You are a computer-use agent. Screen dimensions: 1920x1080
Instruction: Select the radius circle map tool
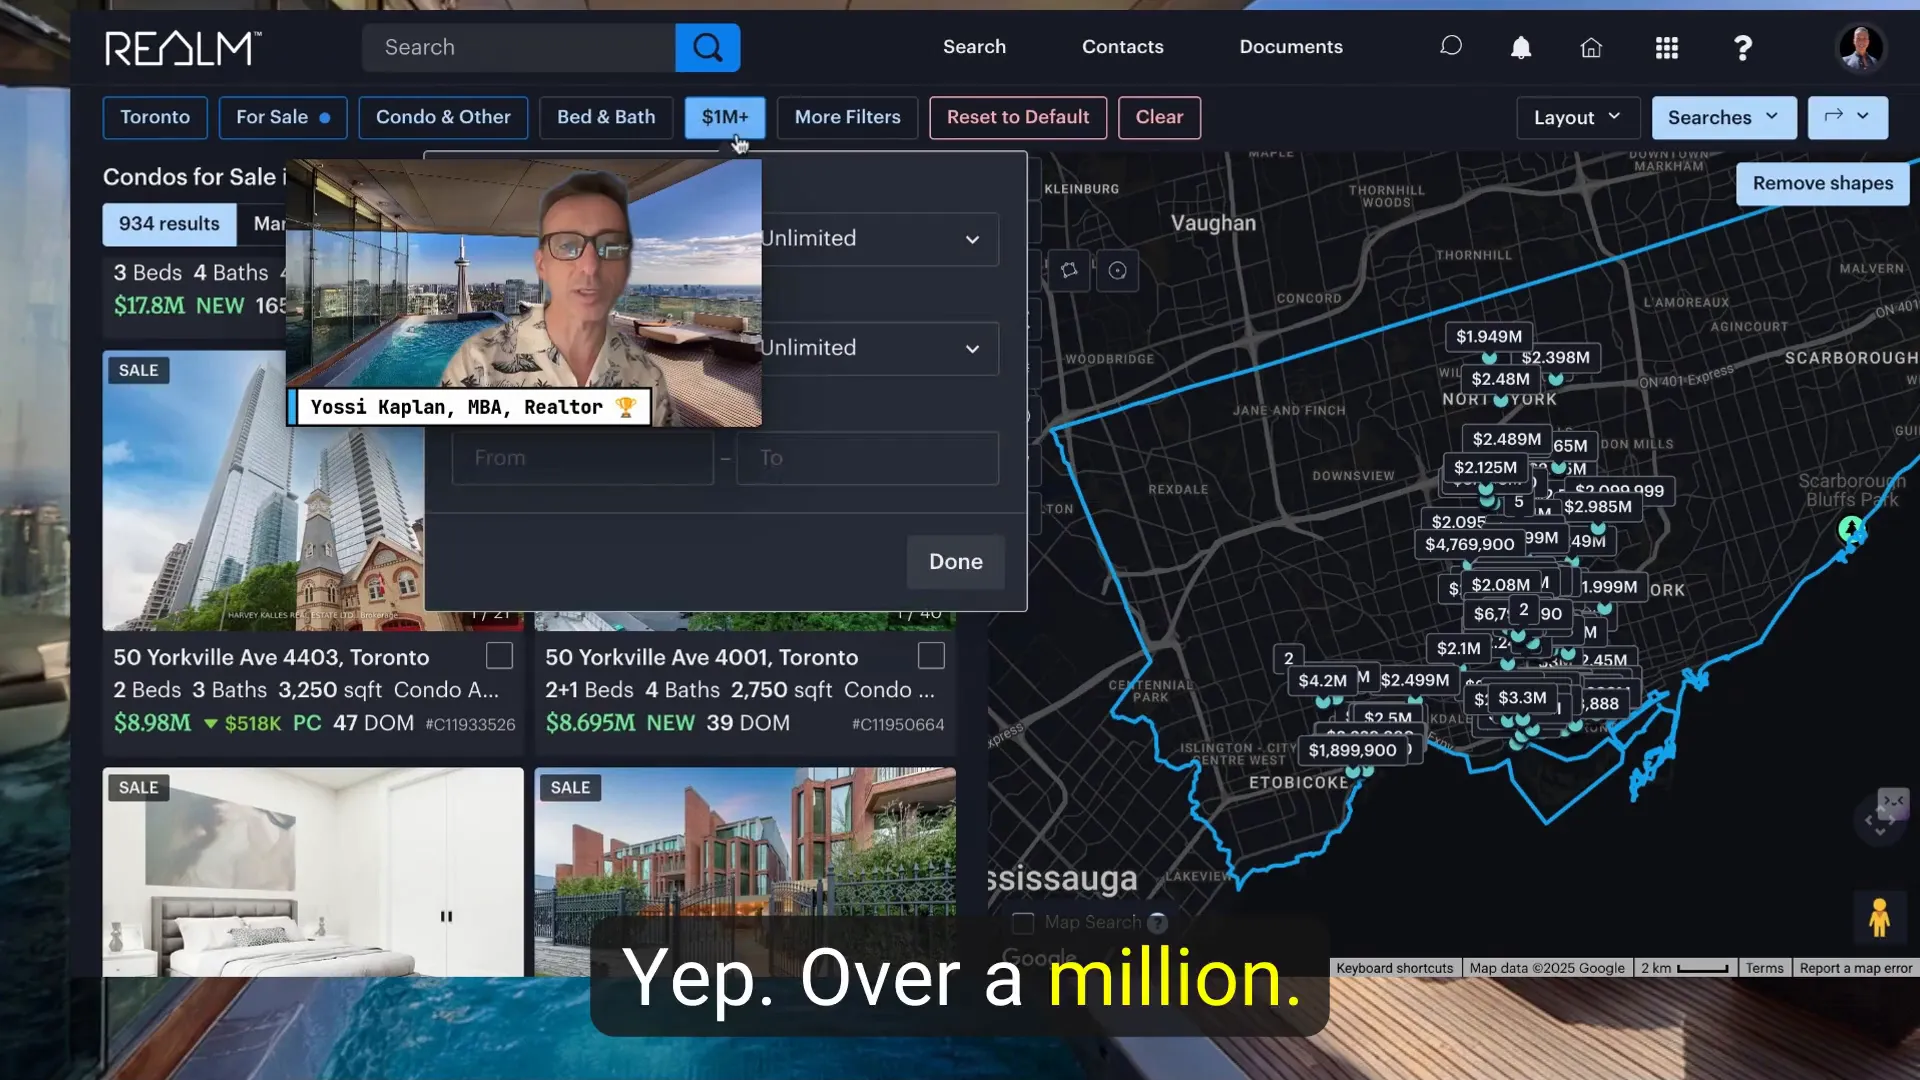coord(1117,270)
